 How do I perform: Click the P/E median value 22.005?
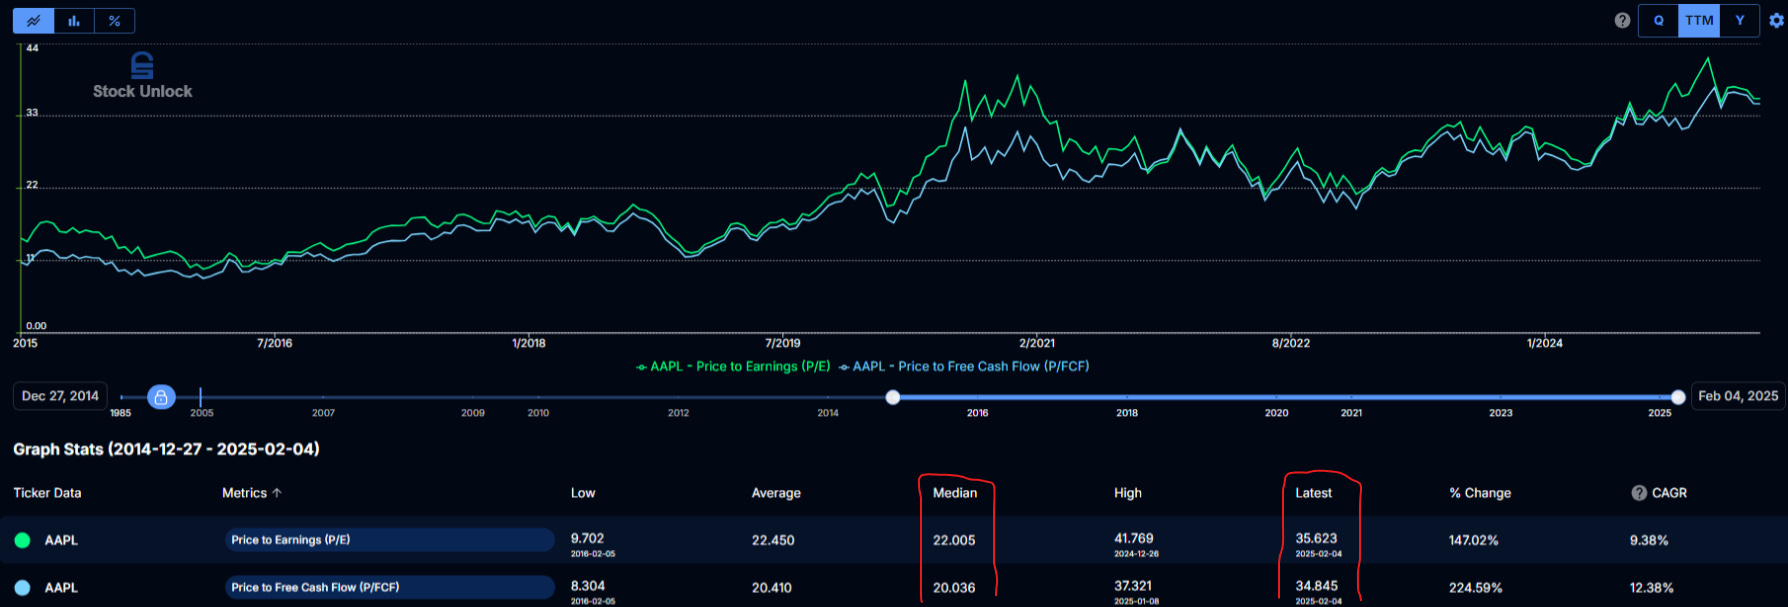[x=954, y=540]
